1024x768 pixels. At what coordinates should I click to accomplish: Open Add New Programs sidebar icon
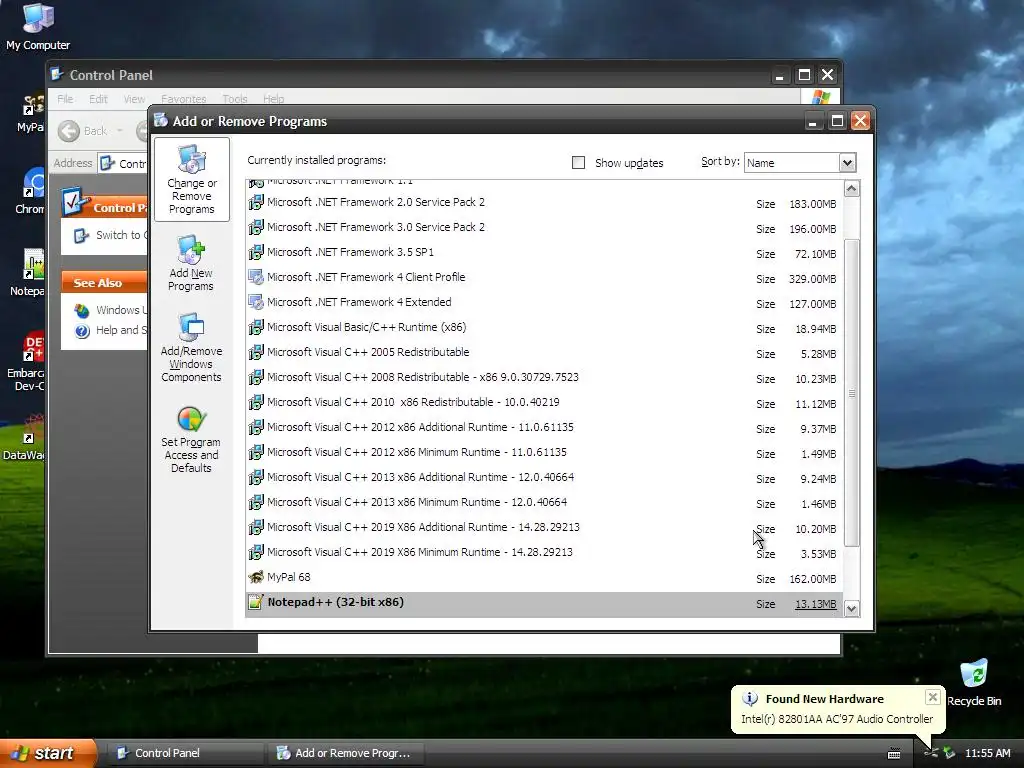[191, 263]
